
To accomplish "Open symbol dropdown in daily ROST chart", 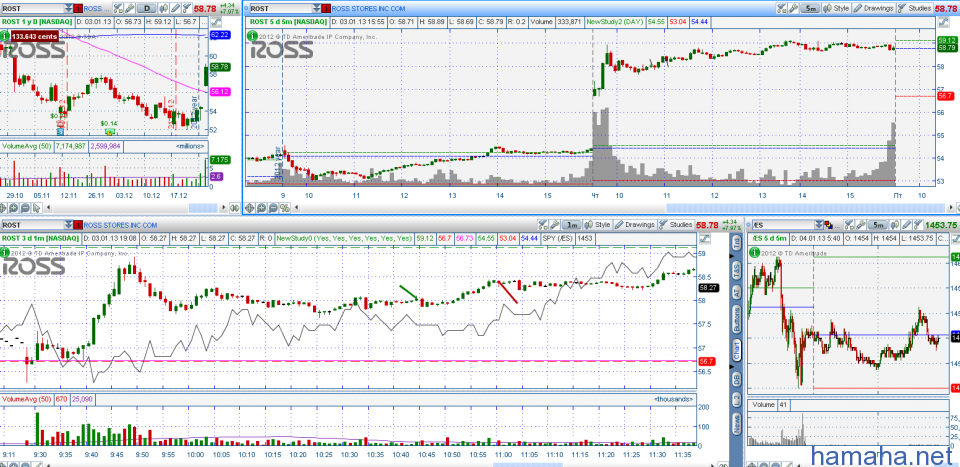I will tap(68, 9).
